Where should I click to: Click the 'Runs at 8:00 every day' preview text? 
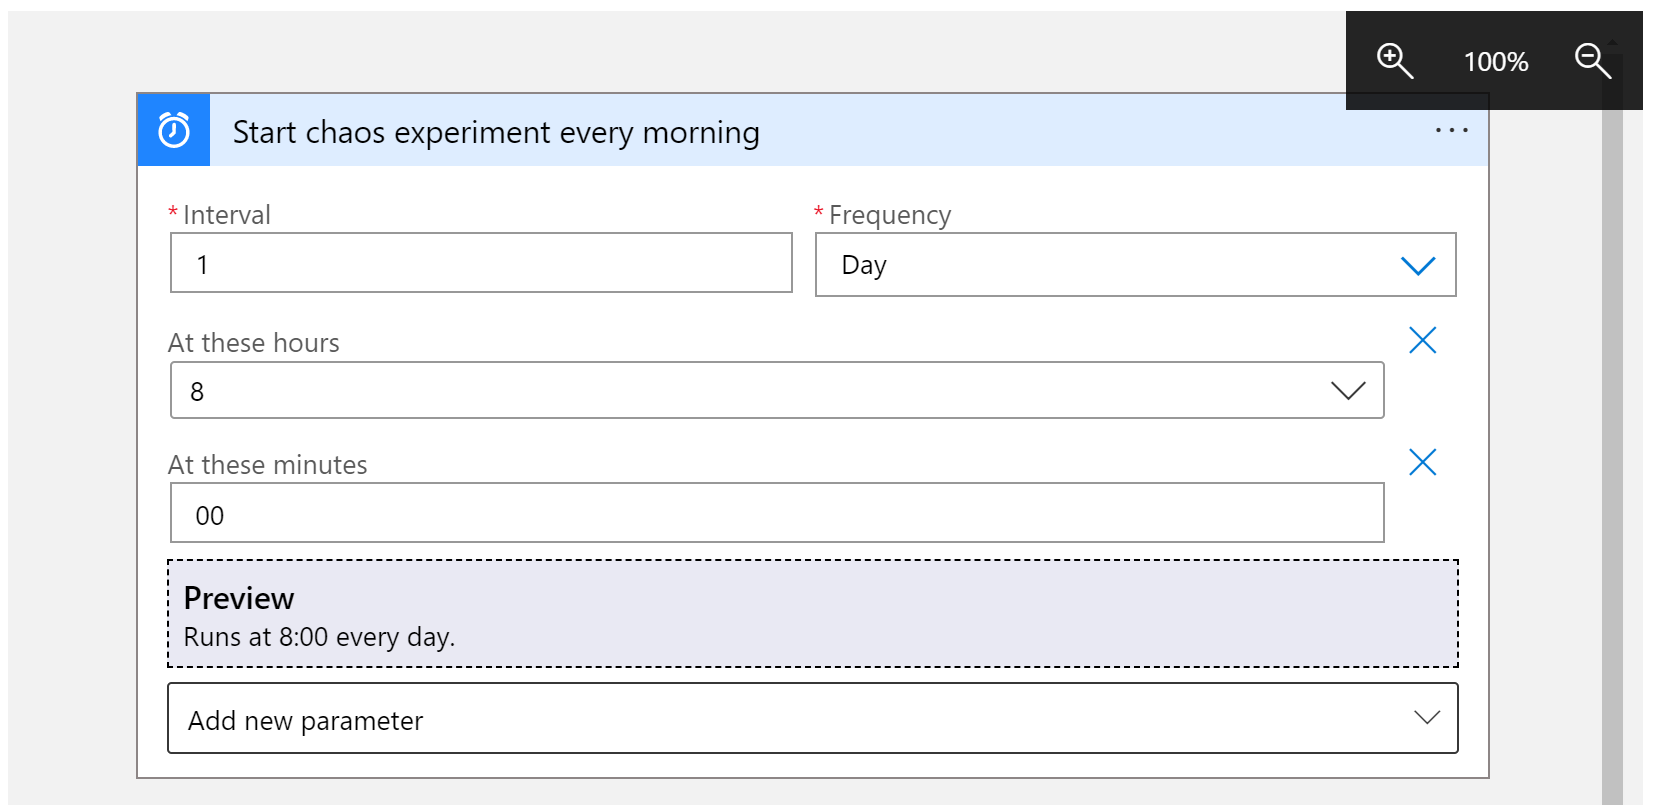[318, 636]
